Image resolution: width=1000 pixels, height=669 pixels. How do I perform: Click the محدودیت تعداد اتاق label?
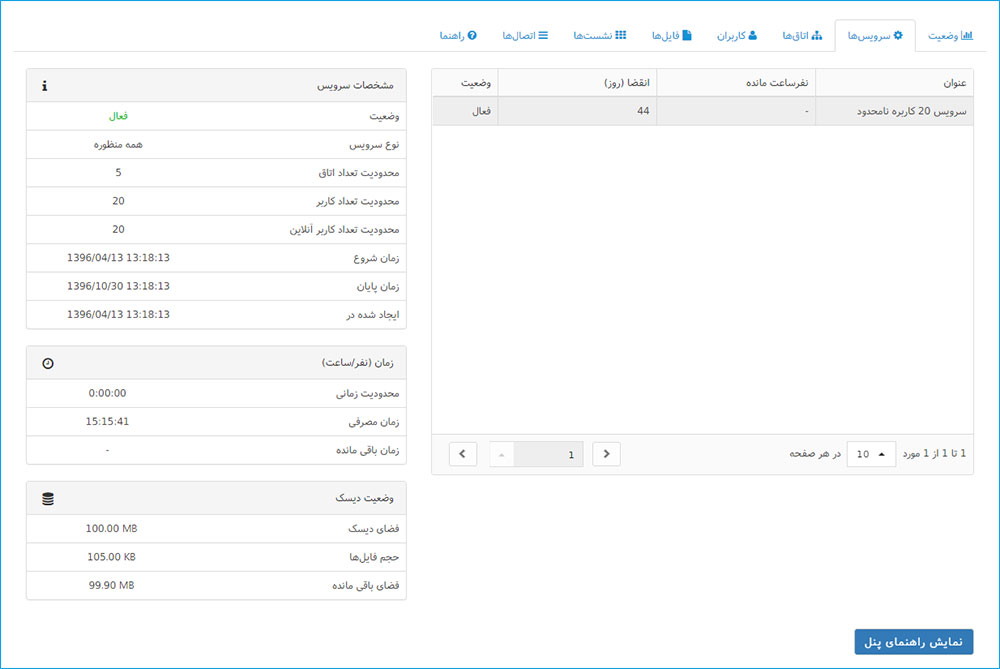click(x=358, y=173)
